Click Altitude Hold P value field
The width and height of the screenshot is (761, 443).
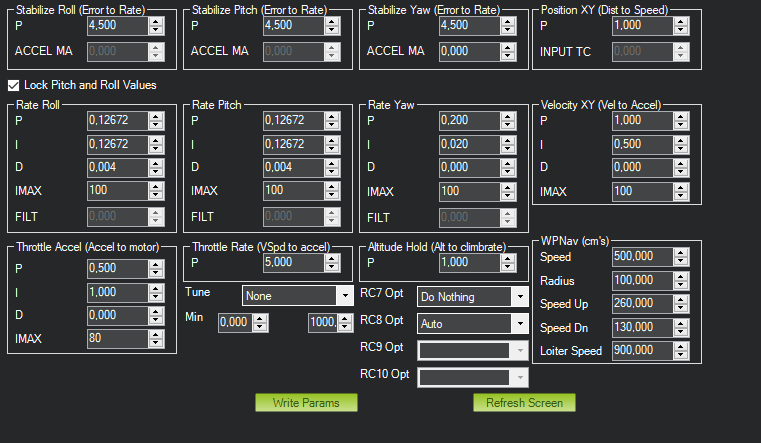coord(470,263)
